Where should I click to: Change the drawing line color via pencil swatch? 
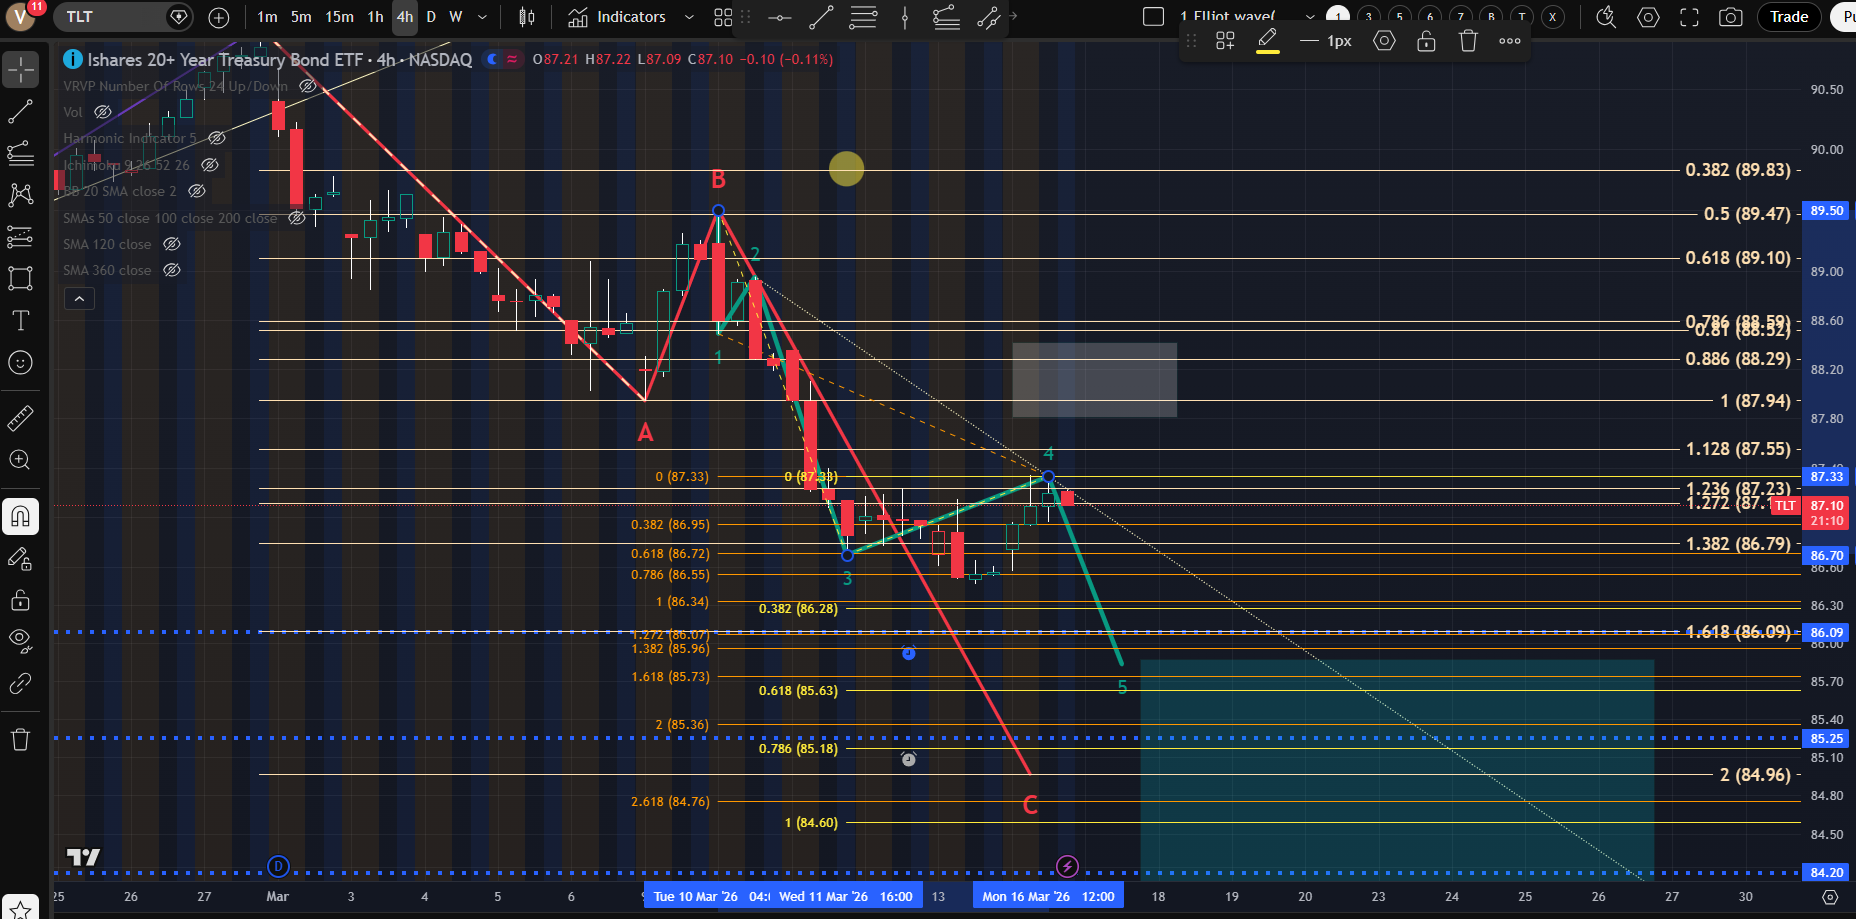(x=1267, y=41)
